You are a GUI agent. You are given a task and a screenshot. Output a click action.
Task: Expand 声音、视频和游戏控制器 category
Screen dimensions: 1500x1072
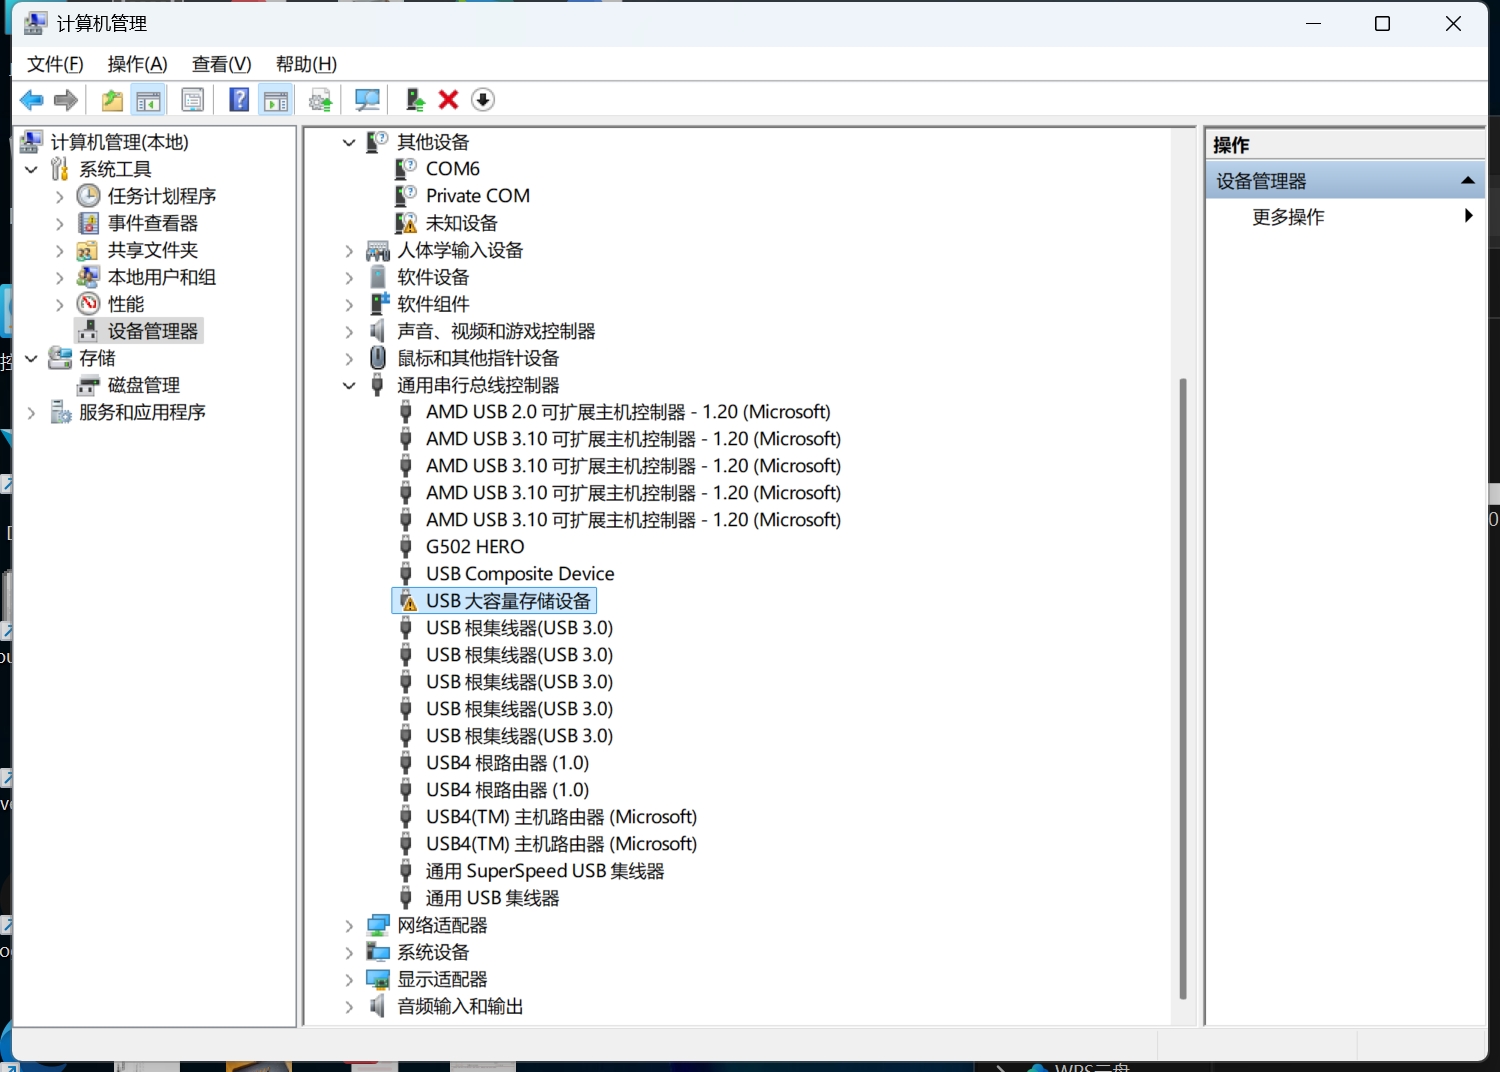(x=349, y=331)
